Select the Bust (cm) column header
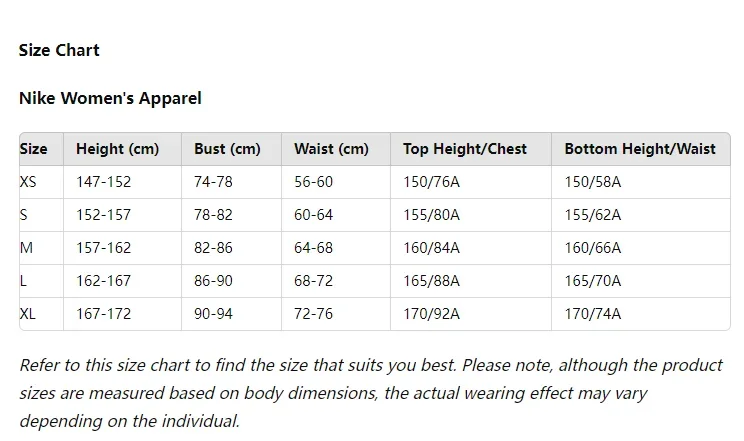 click(x=227, y=149)
